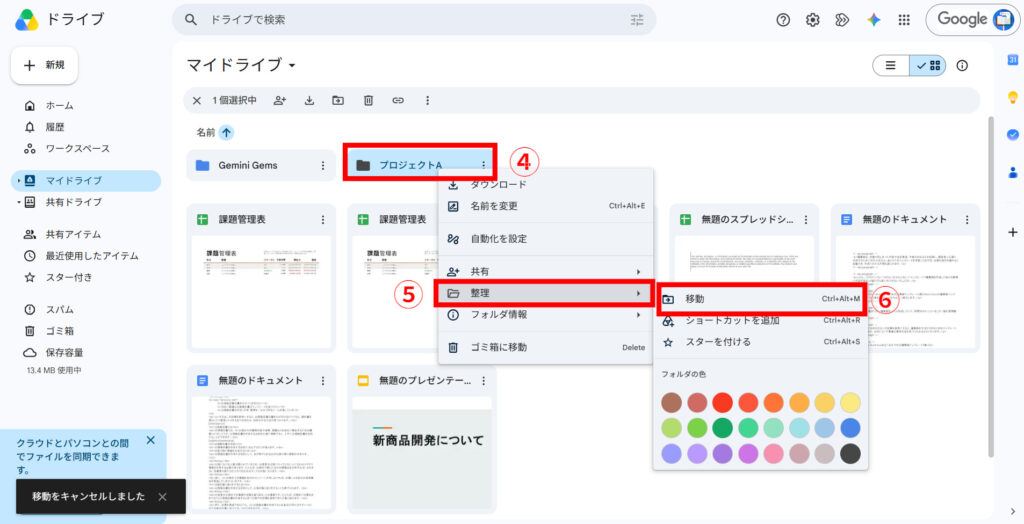Open 最近使用したアイテム in the sidebar
1024x524 pixels.
86,256
